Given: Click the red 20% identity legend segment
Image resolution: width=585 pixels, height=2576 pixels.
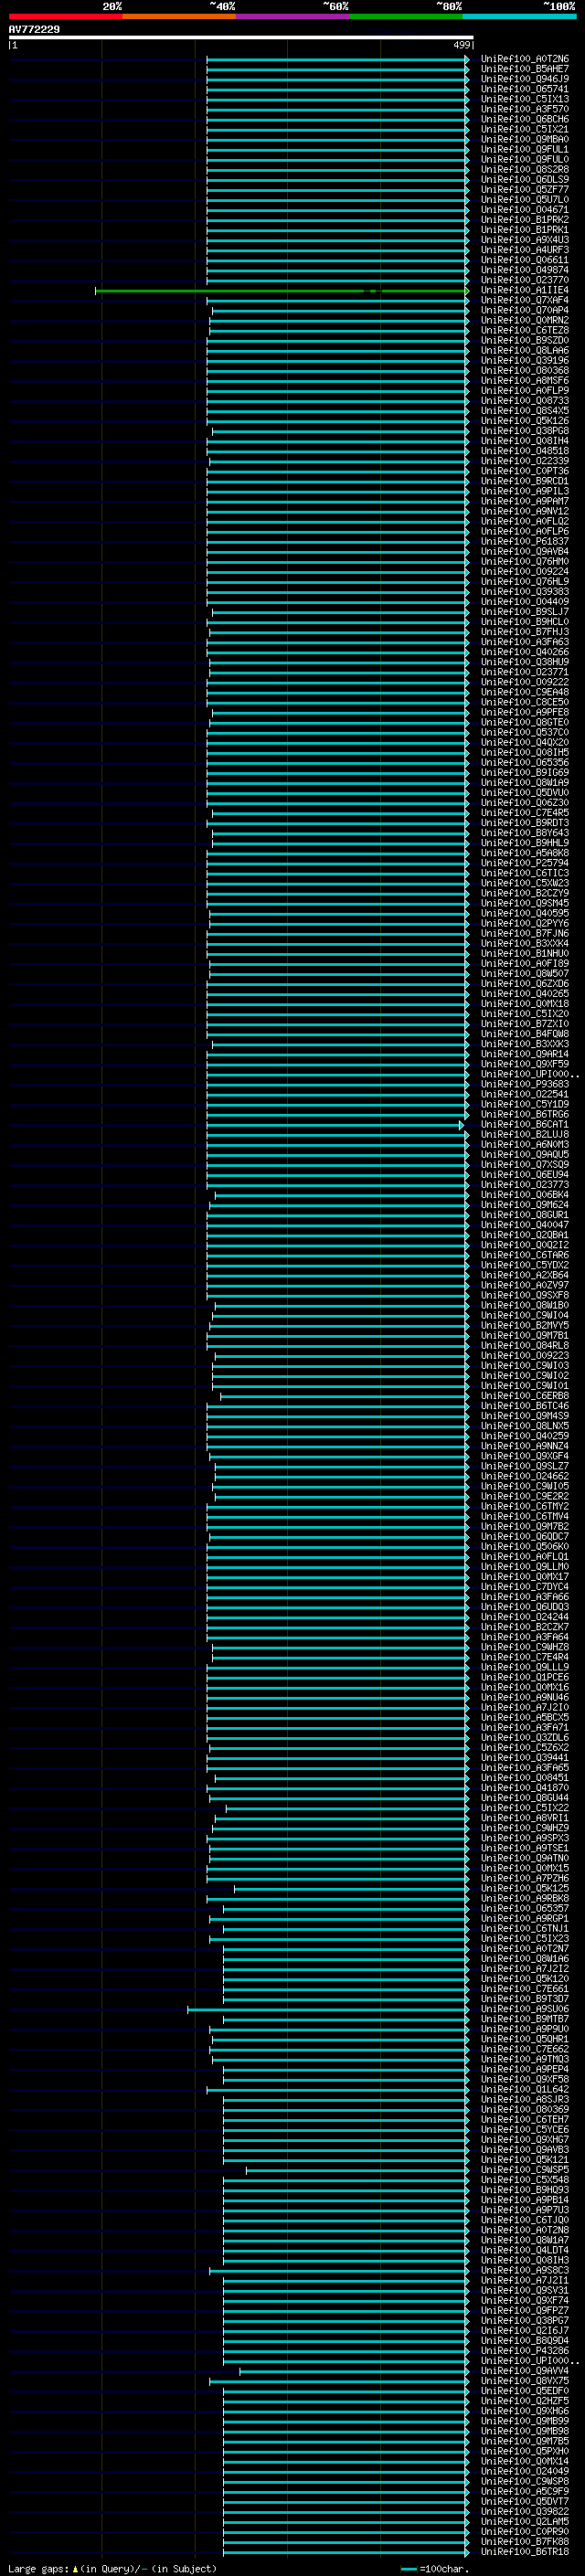Looking at the screenshot, I should 65,17.
